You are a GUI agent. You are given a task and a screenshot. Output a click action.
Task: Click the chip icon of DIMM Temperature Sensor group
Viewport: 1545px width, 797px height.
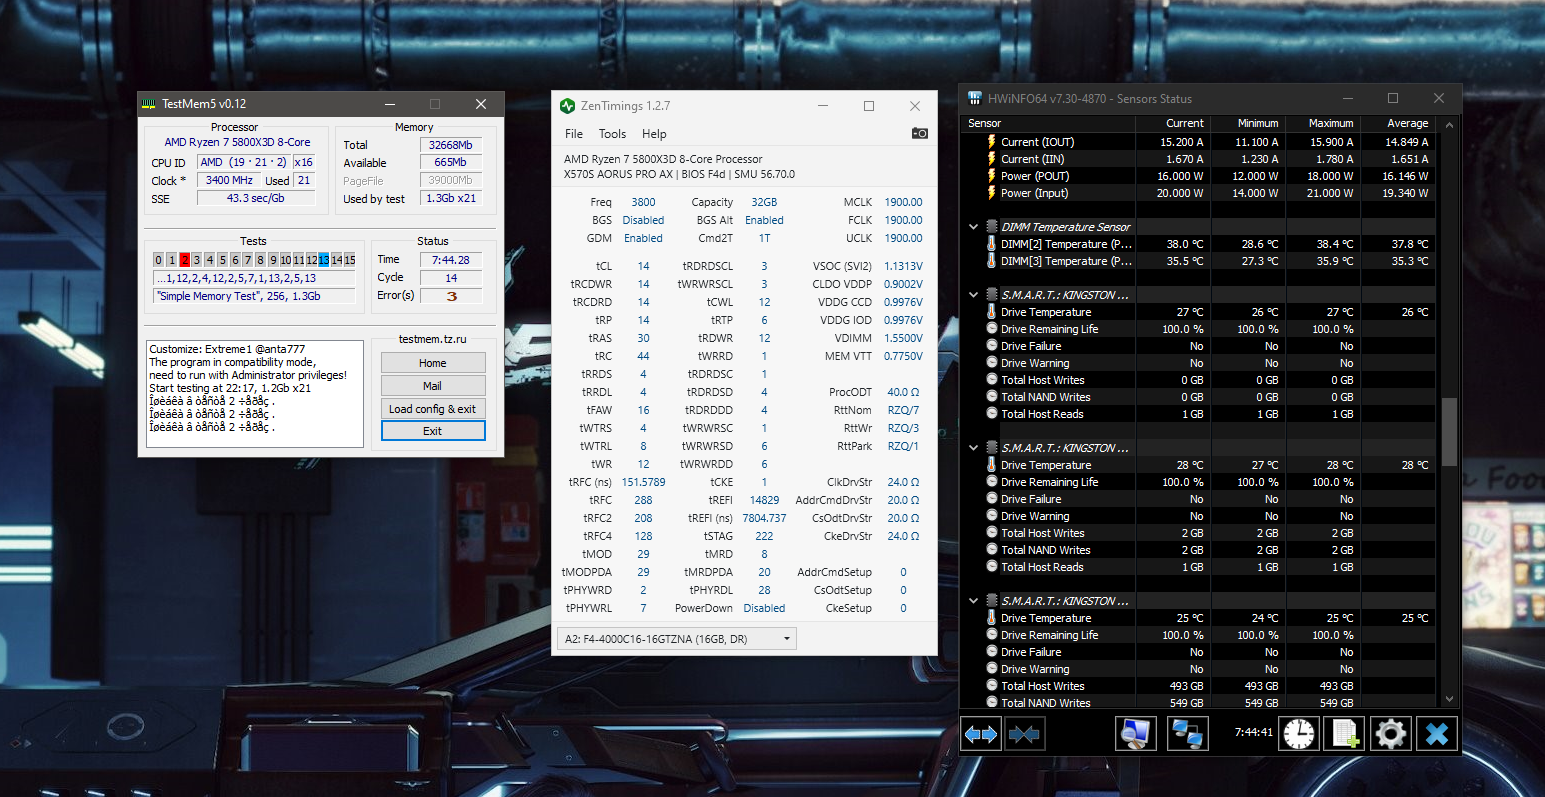[992, 227]
